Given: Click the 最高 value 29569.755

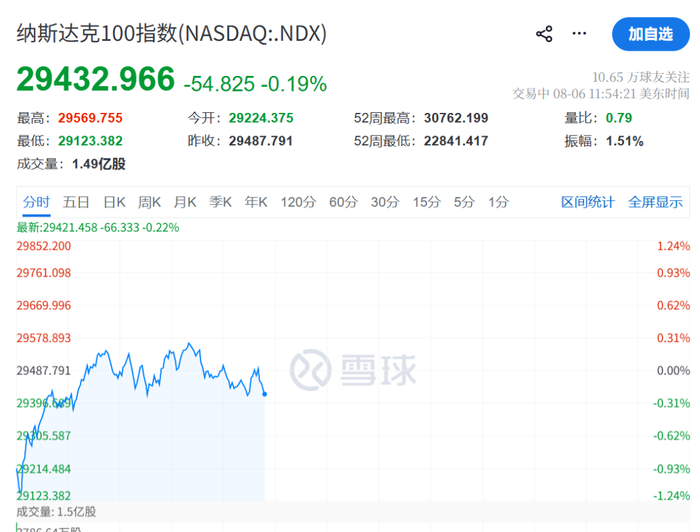Looking at the screenshot, I should (90, 118).
